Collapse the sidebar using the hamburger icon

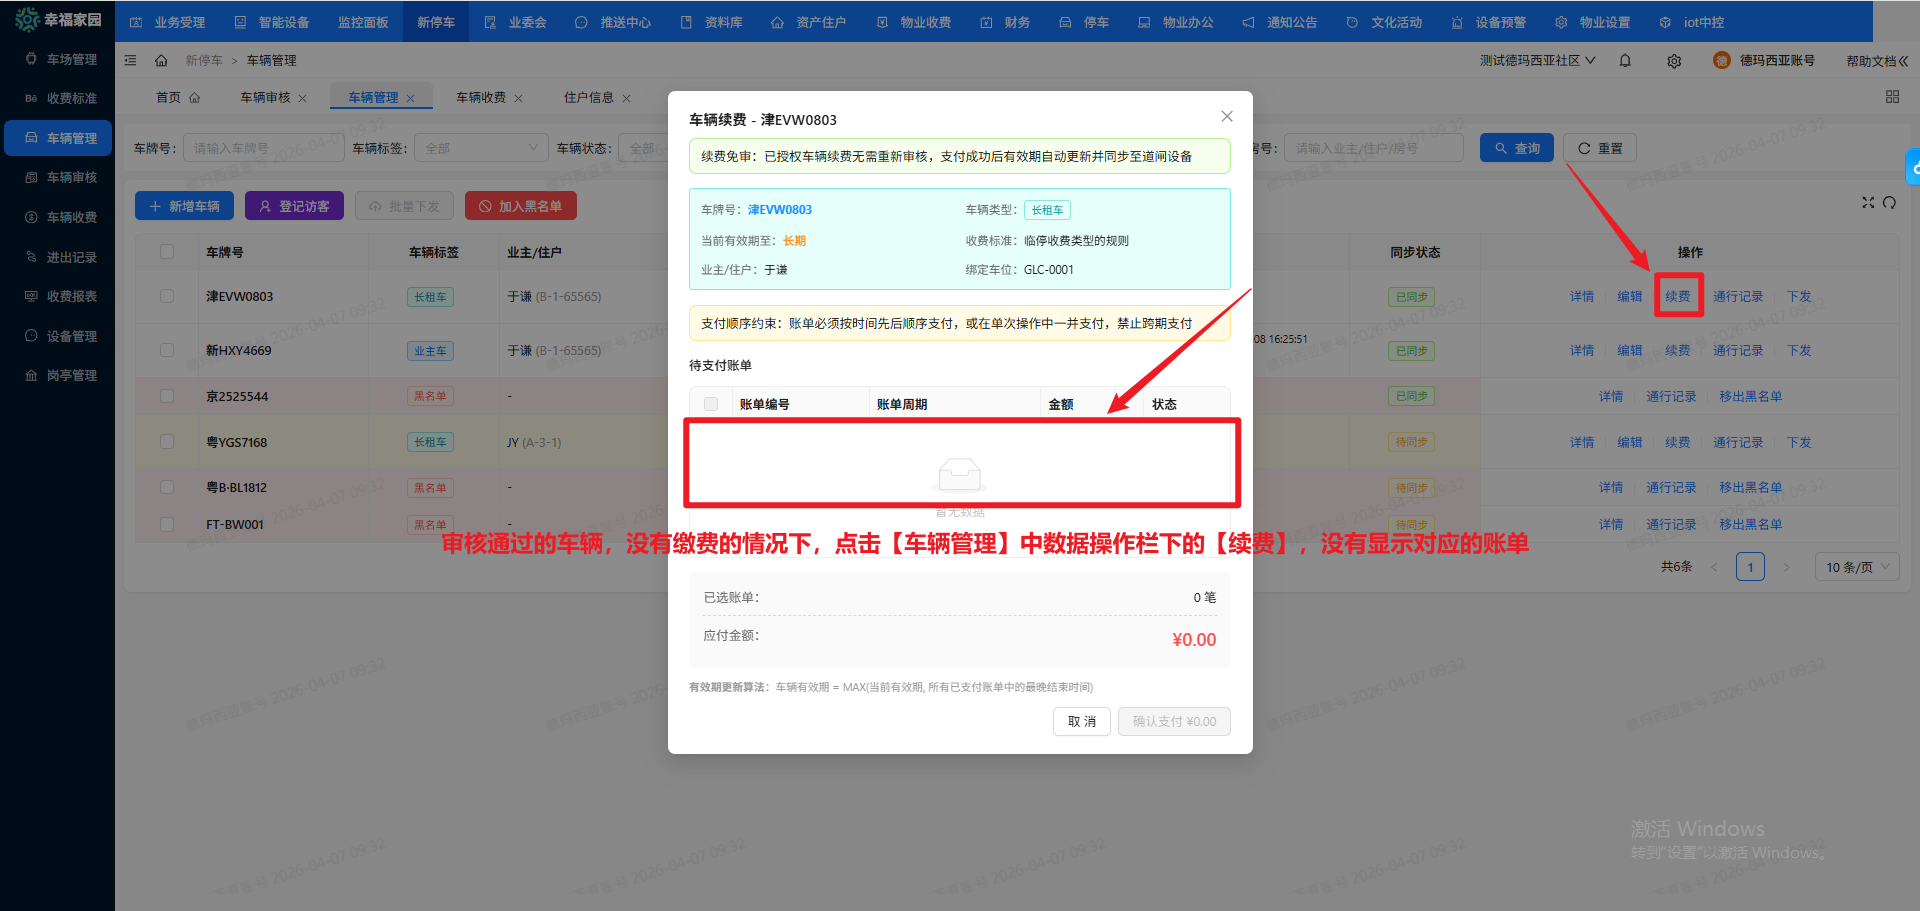[x=130, y=60]
